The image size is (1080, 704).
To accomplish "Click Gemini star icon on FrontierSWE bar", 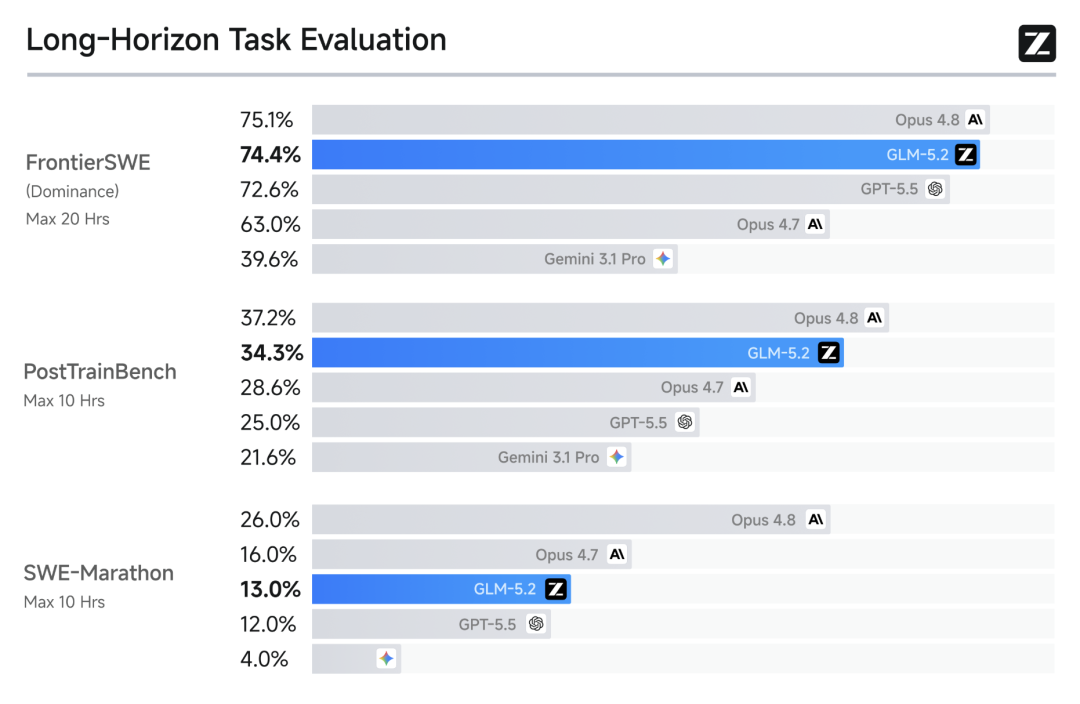I will (x=663, y=259).
